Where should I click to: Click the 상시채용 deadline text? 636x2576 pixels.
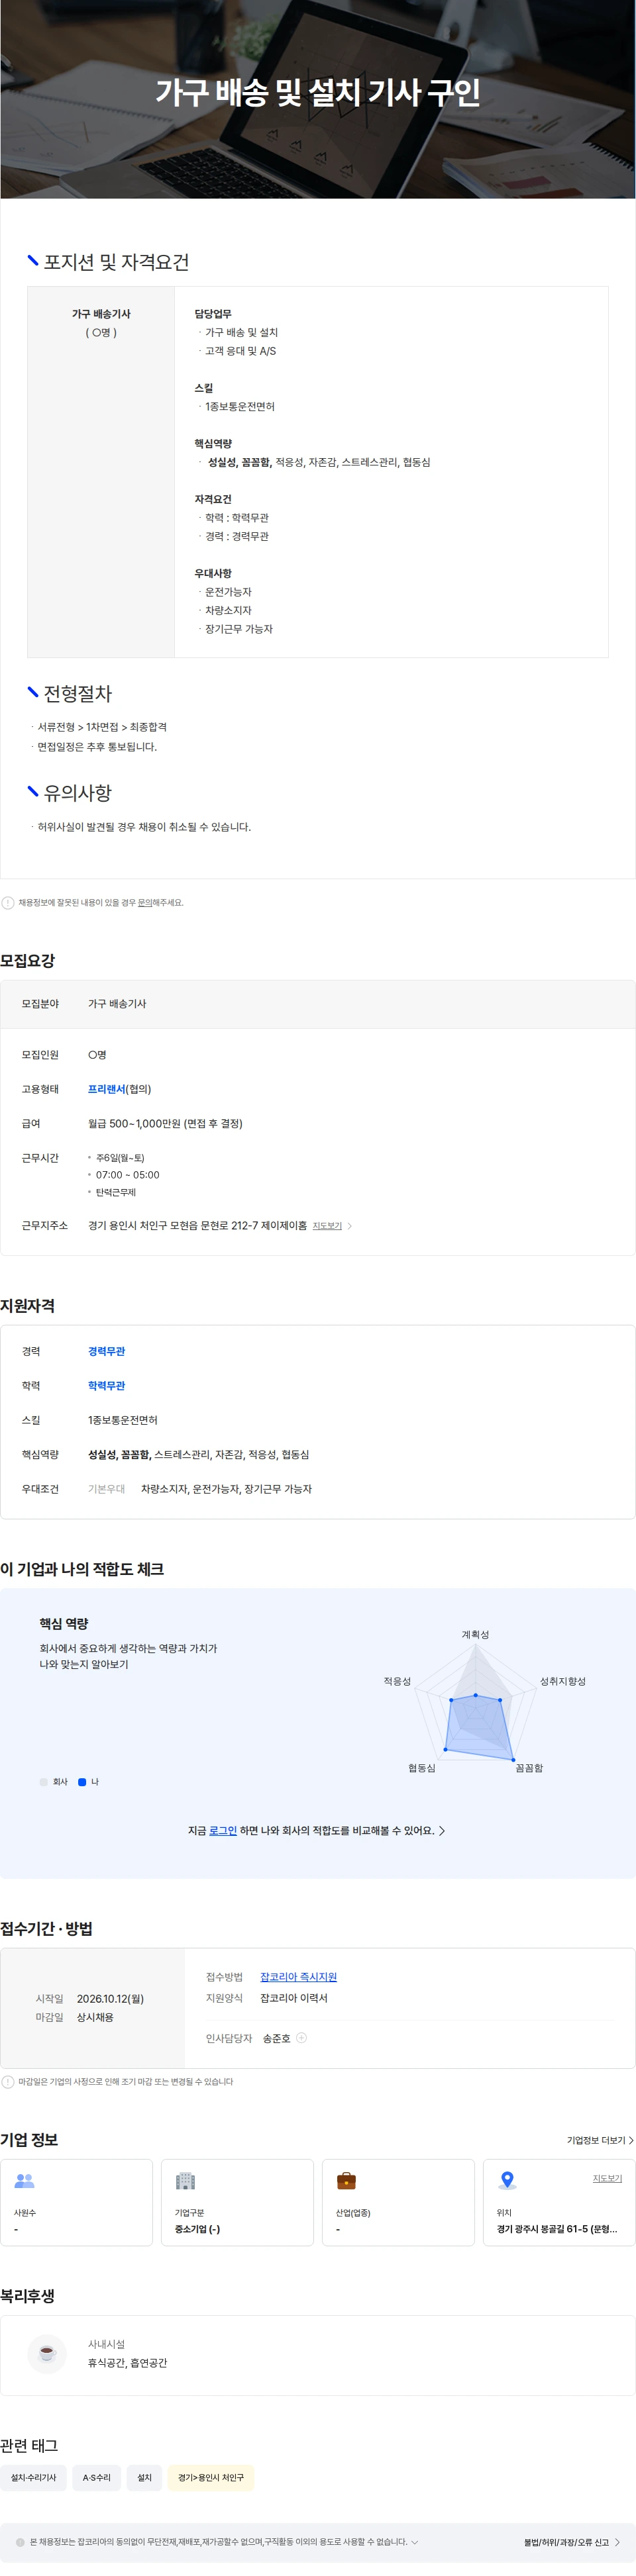click(95, 2017)
